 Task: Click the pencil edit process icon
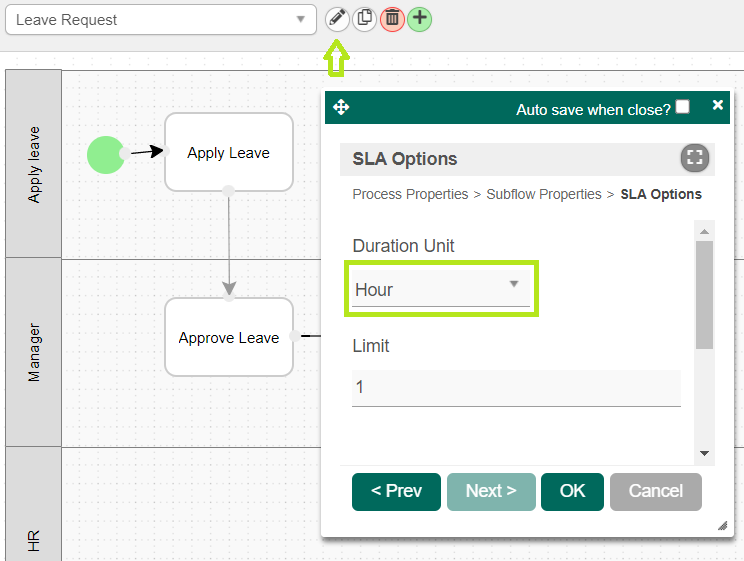coord(338,18)
